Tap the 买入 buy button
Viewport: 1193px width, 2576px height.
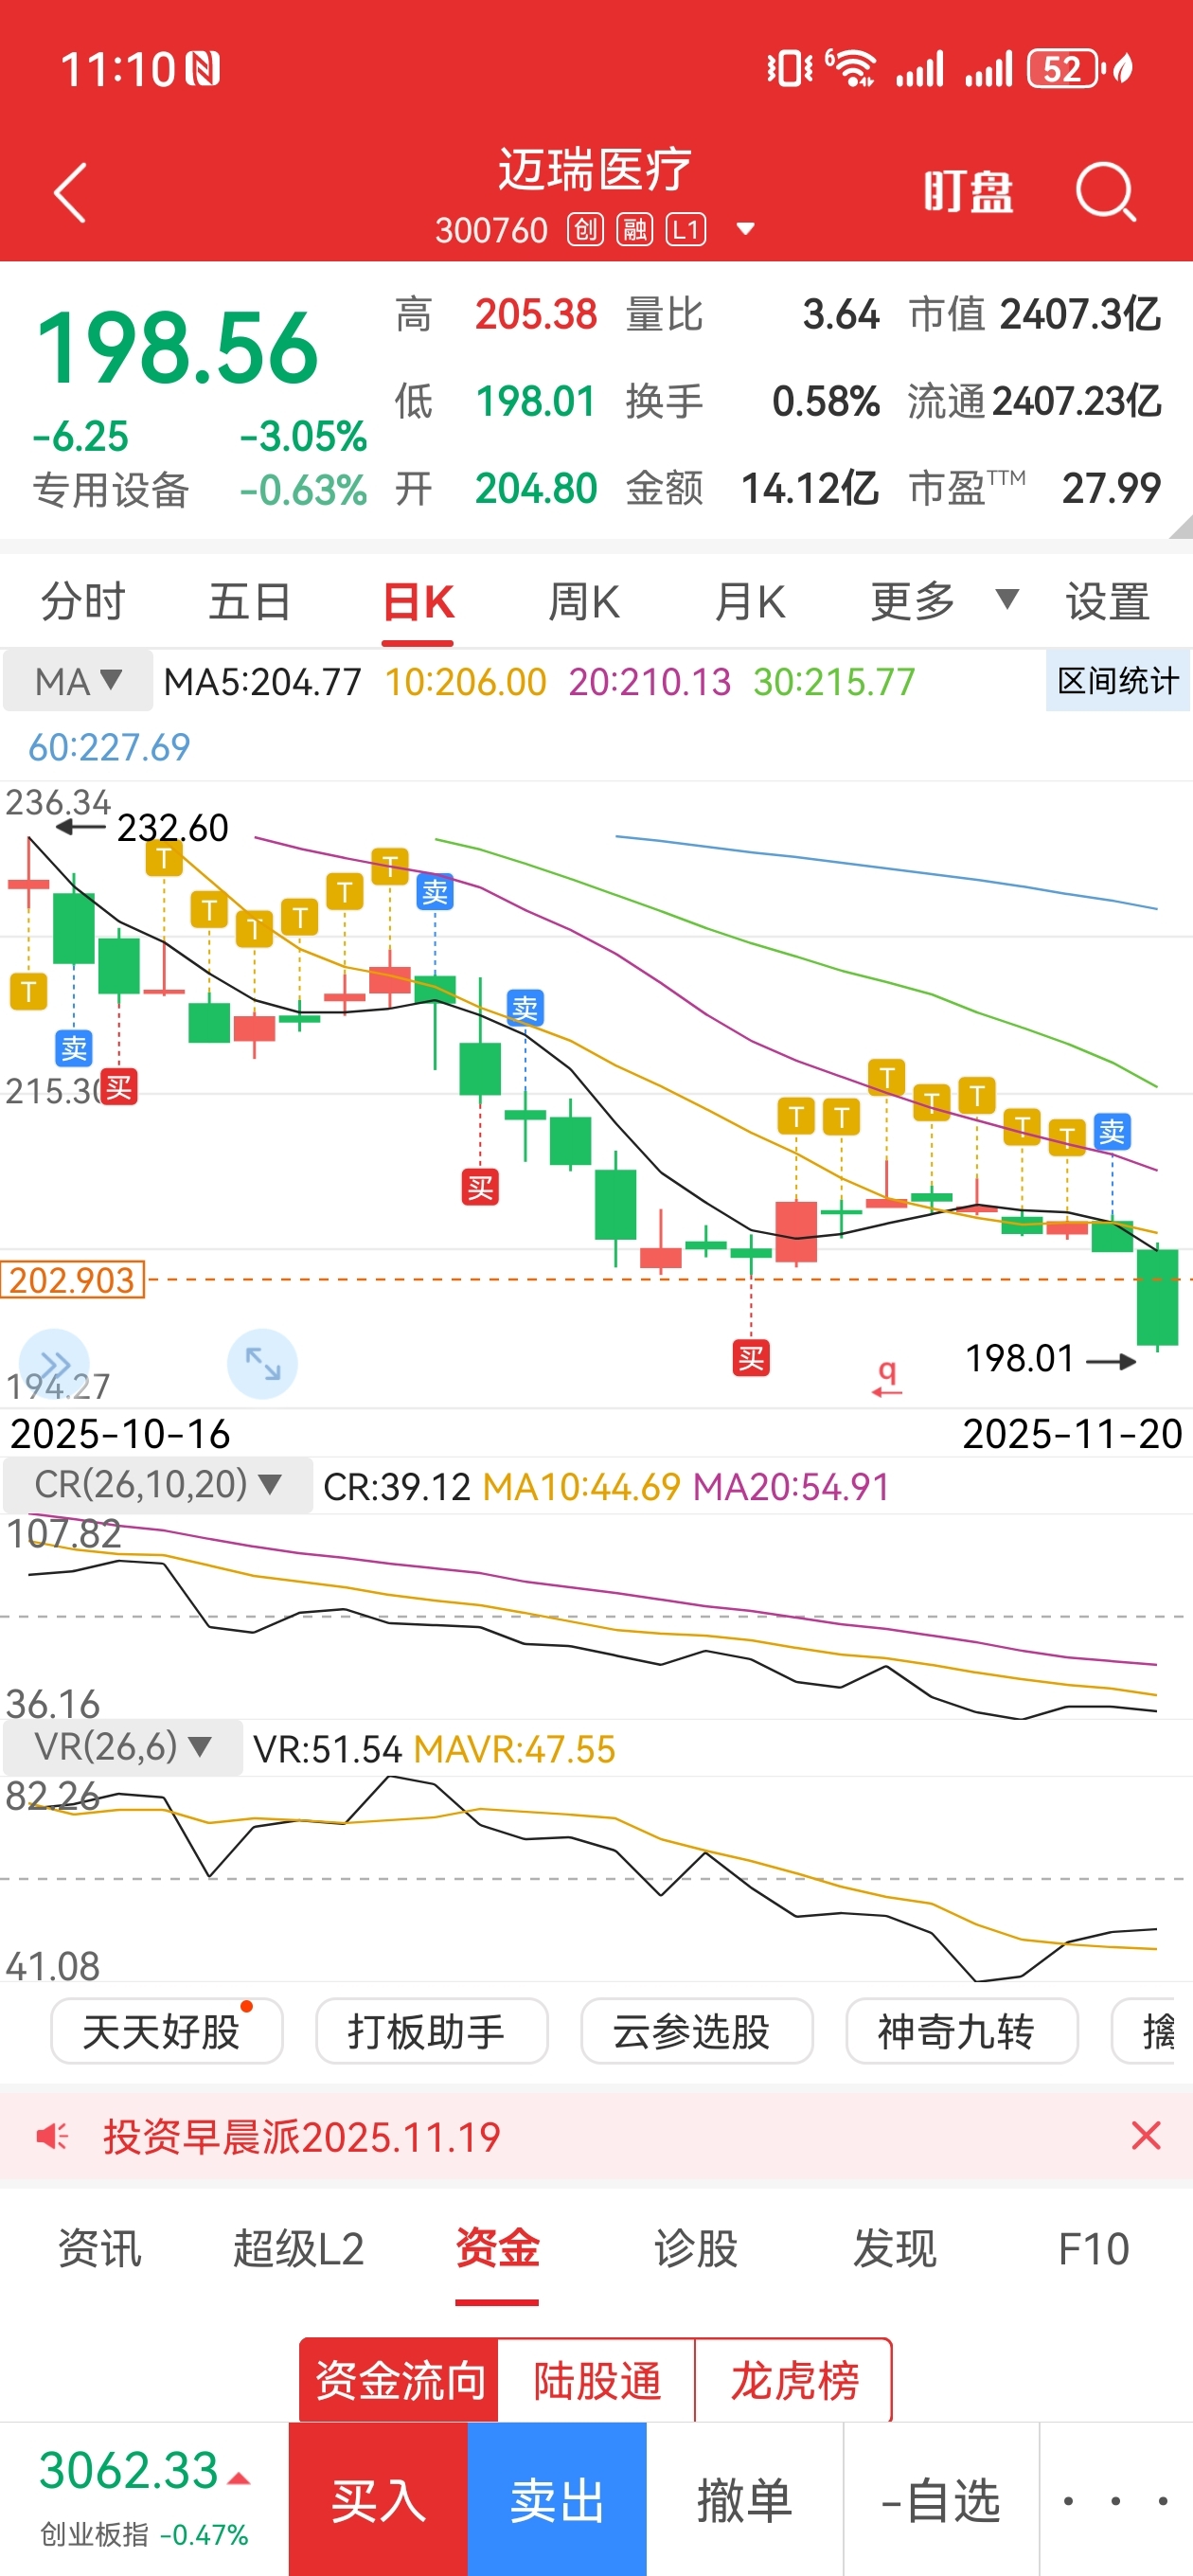click(378, 2499)
